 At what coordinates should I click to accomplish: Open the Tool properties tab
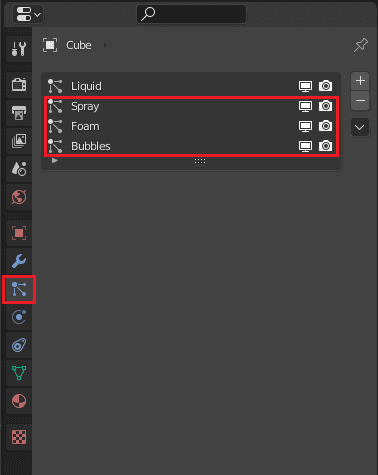(x=19, y=49)
